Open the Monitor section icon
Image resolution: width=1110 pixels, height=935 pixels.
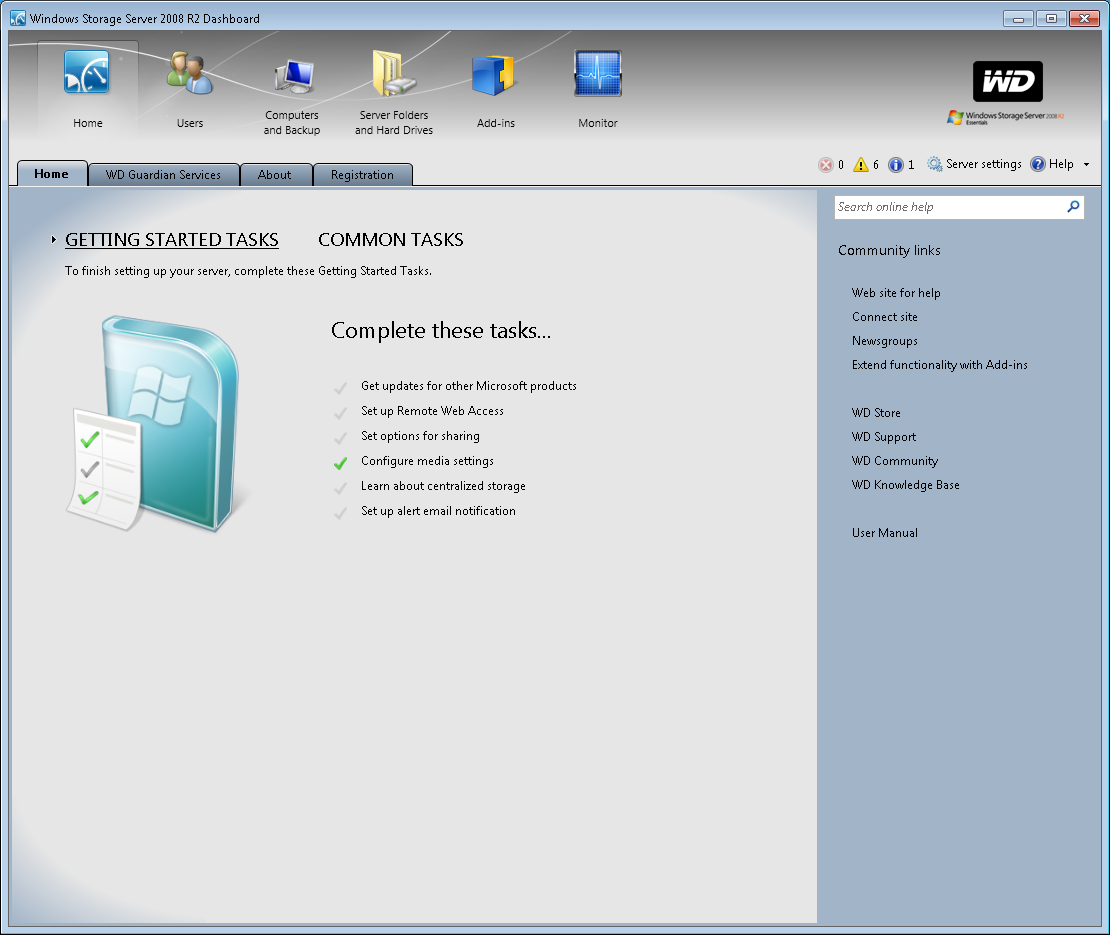598,73
